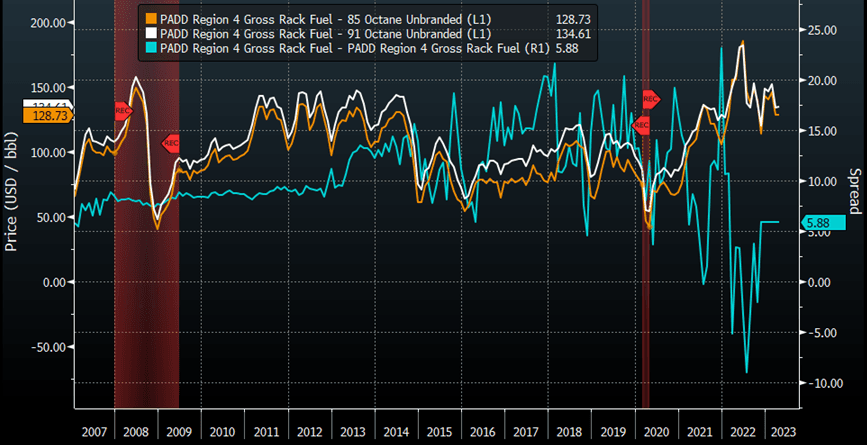Select the 91 Octane Unbranded legend entry
This screenshot has width=867, height=445.
(x=326, y=34)
